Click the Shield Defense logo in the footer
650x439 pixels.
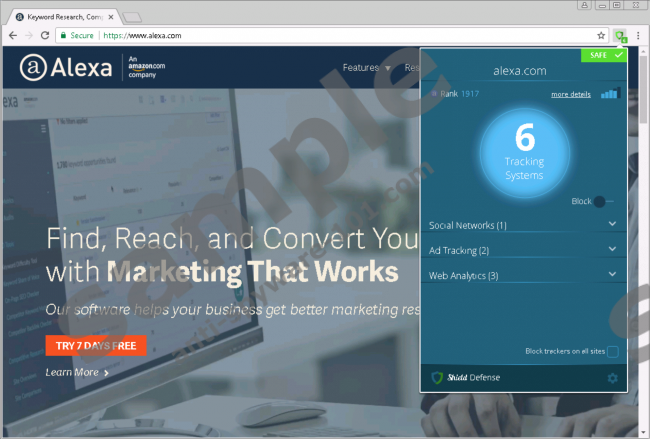(x=465, y=378)
